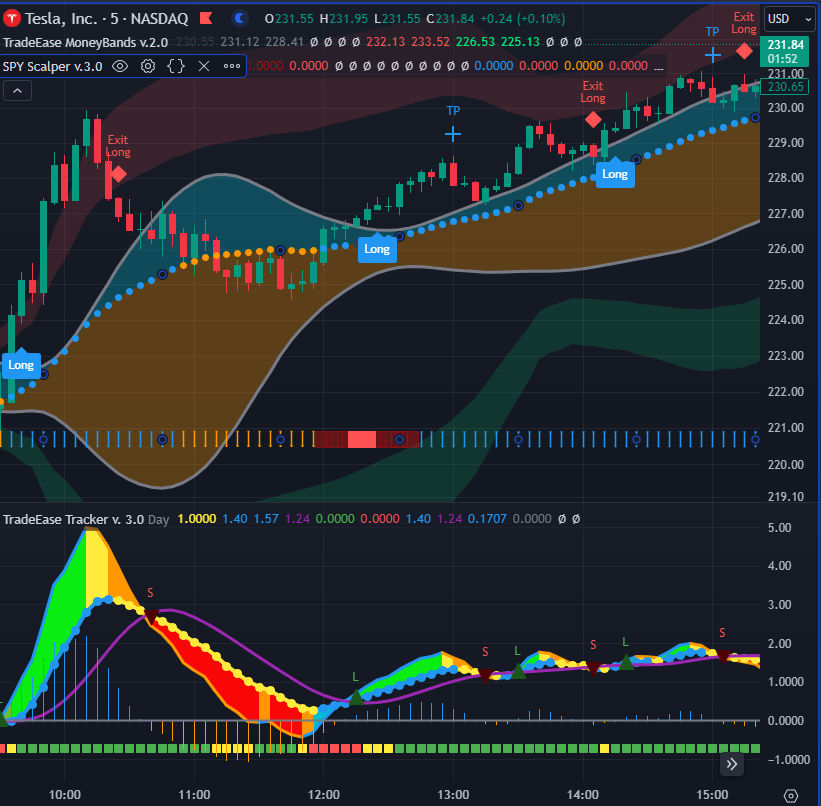The height and width of the screenshot is (806, 821).
Task: Click the 10:00 time axis label
Action: pyautogui.click(x=64, y=795)
